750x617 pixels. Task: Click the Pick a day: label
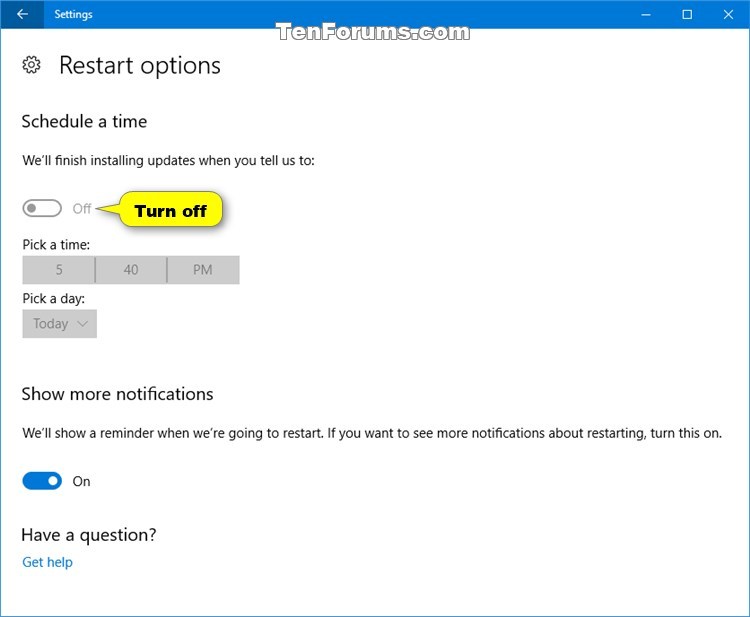pos(54,298)
